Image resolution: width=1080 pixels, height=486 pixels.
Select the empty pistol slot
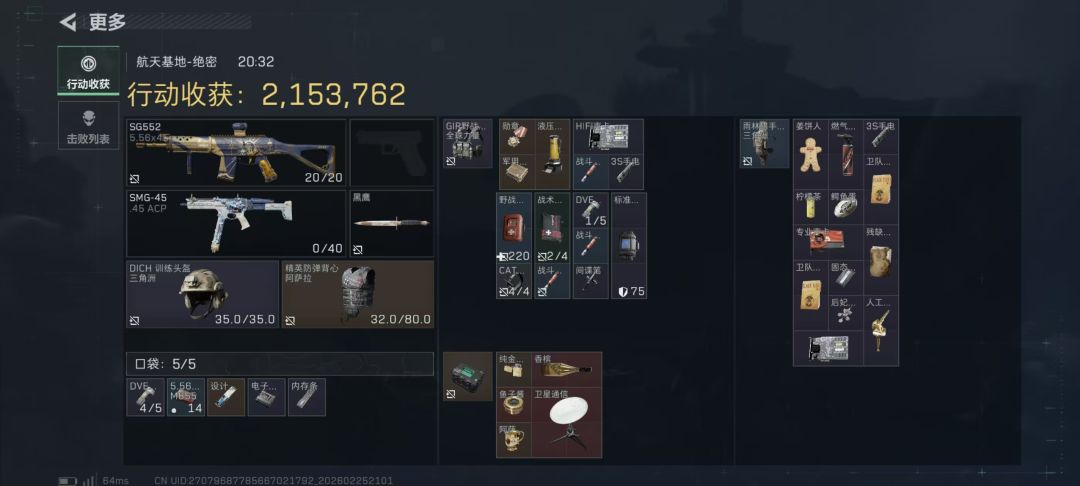coord(392,153)
